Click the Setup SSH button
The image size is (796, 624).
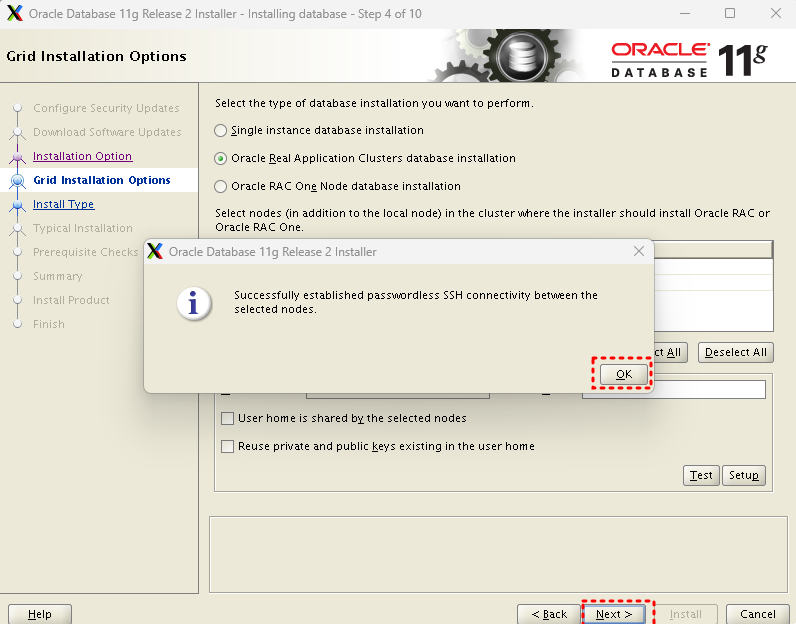(743, 475)
